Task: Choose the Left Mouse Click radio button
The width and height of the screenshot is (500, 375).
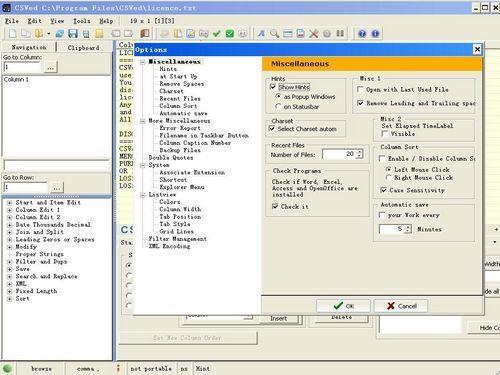Action: pos(388,169)
